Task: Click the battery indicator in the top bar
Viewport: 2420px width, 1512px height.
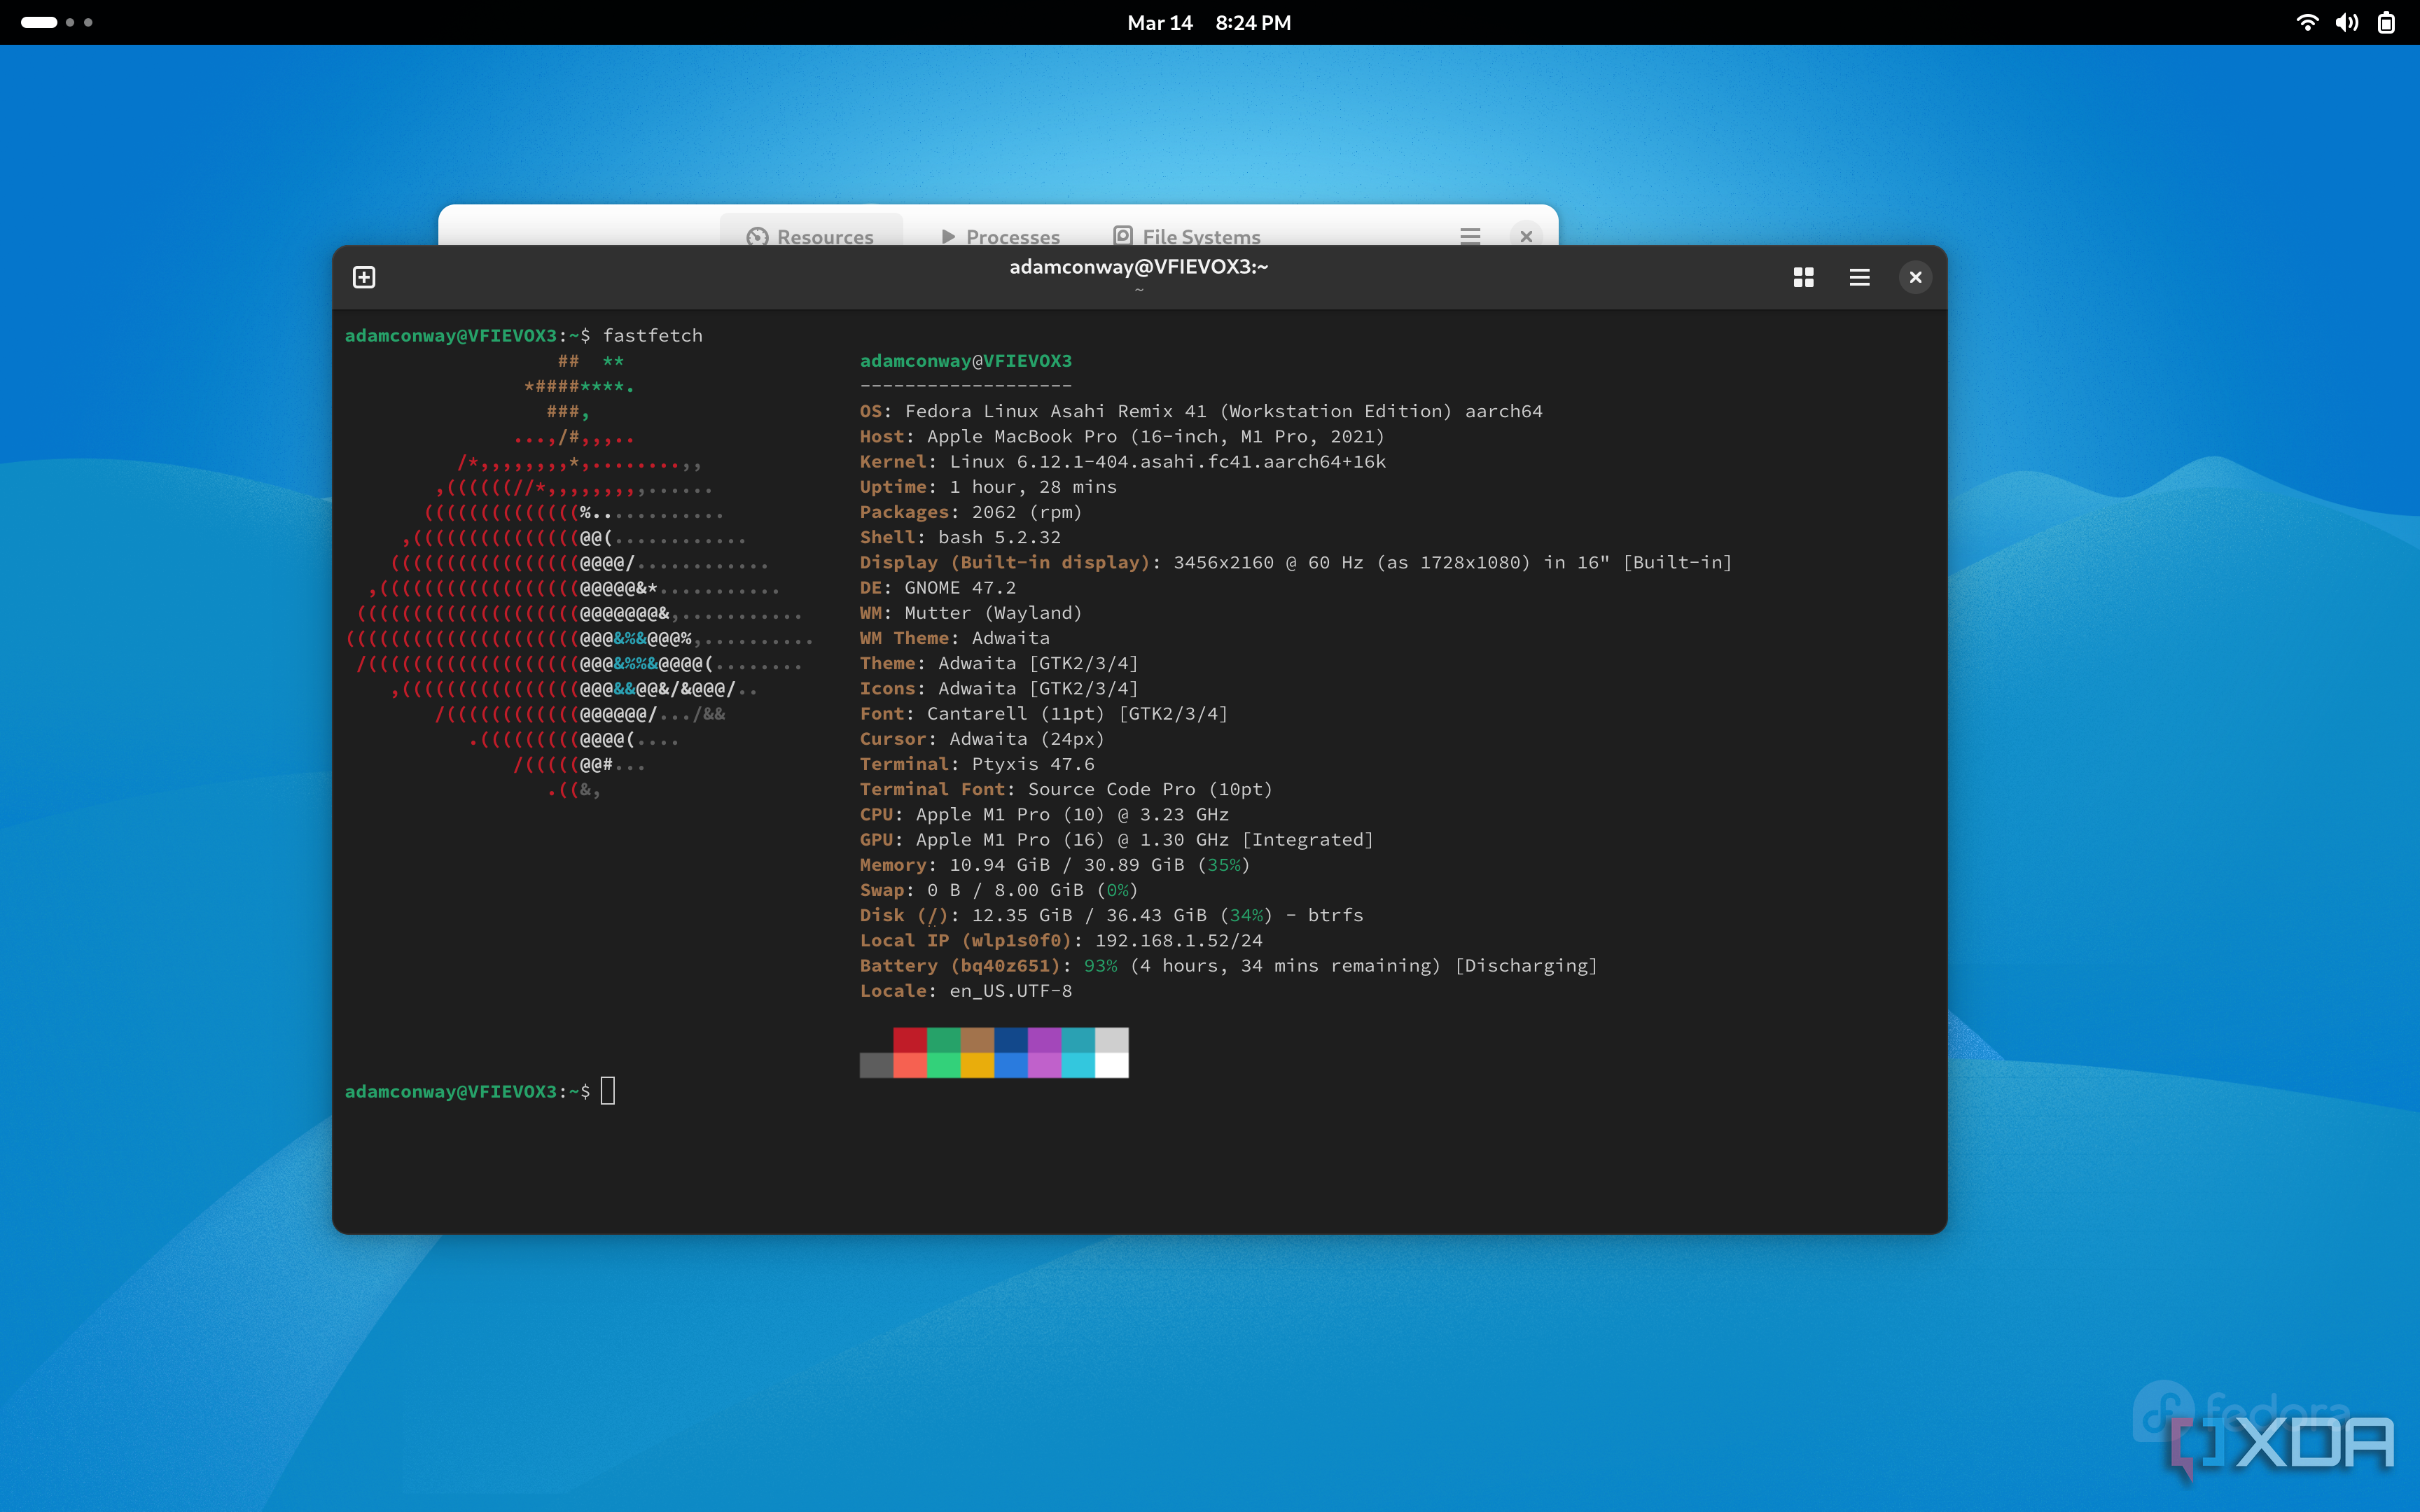Action: 2388,22
